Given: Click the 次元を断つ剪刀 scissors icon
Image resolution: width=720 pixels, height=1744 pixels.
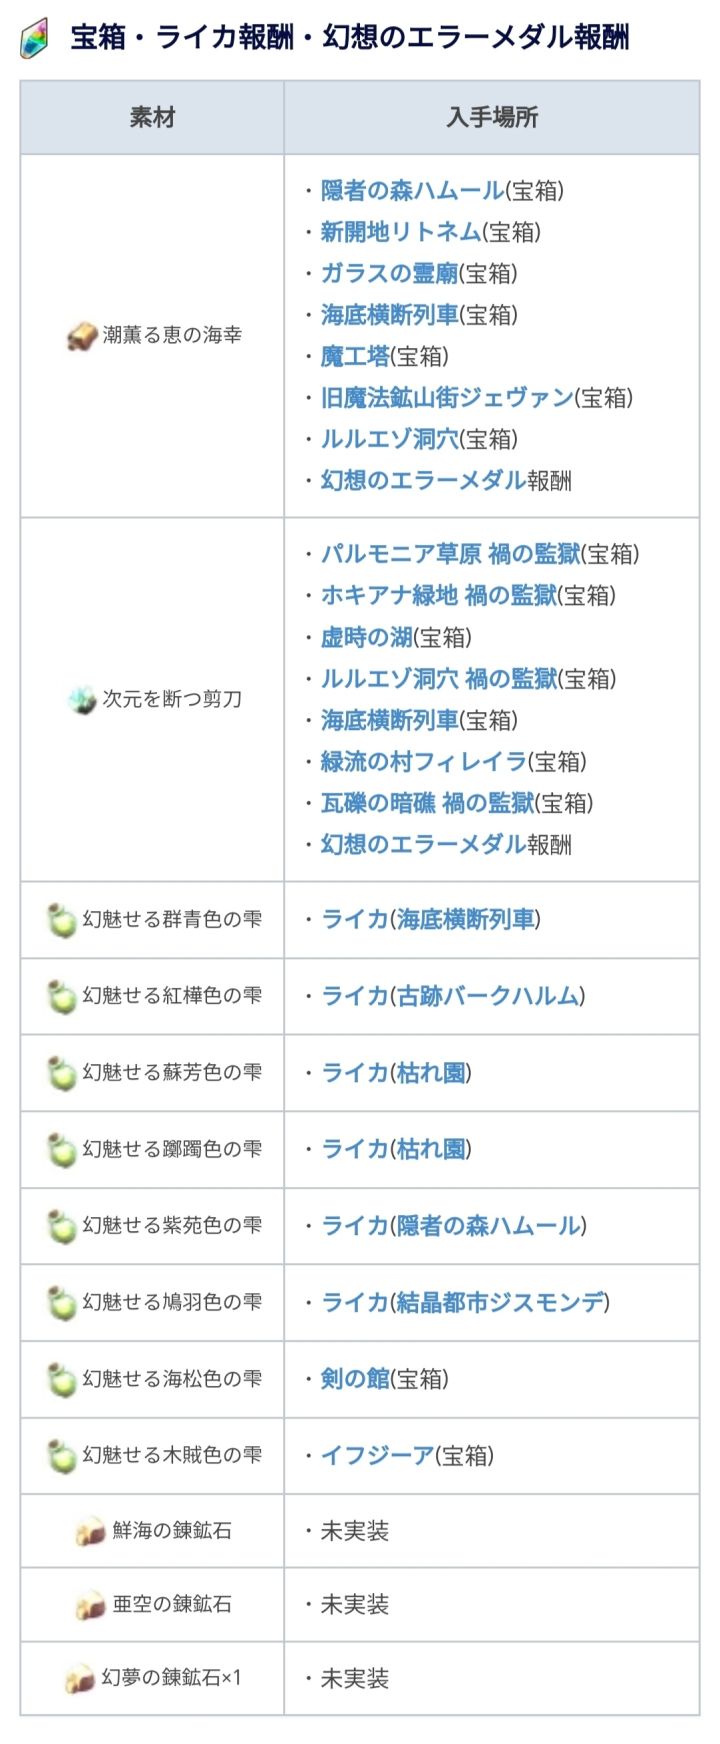Looking at the screenshot, I should (81, 700).
